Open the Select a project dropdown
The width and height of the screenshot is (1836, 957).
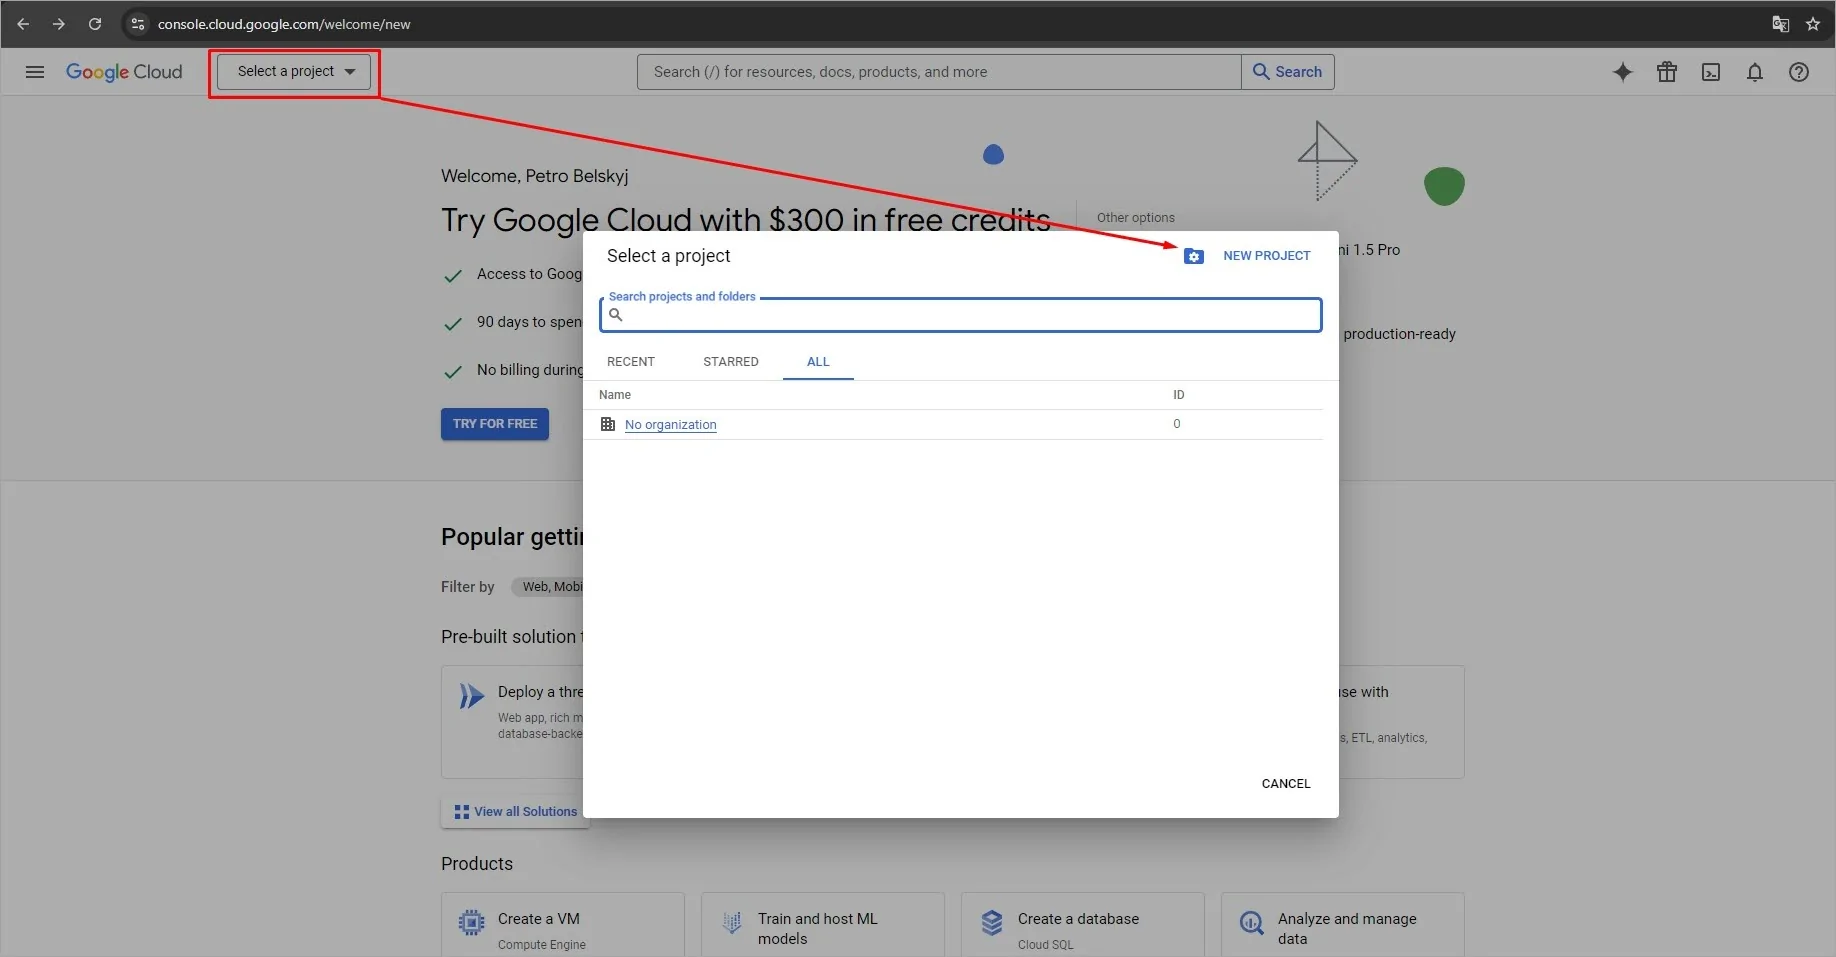click(293, 71)
